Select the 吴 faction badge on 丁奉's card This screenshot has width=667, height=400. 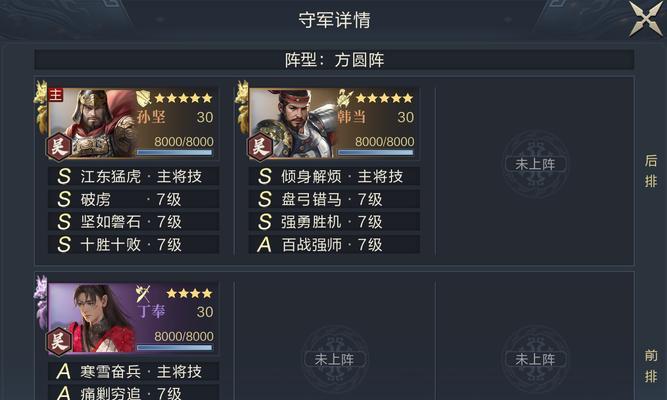tap(58, 341)
